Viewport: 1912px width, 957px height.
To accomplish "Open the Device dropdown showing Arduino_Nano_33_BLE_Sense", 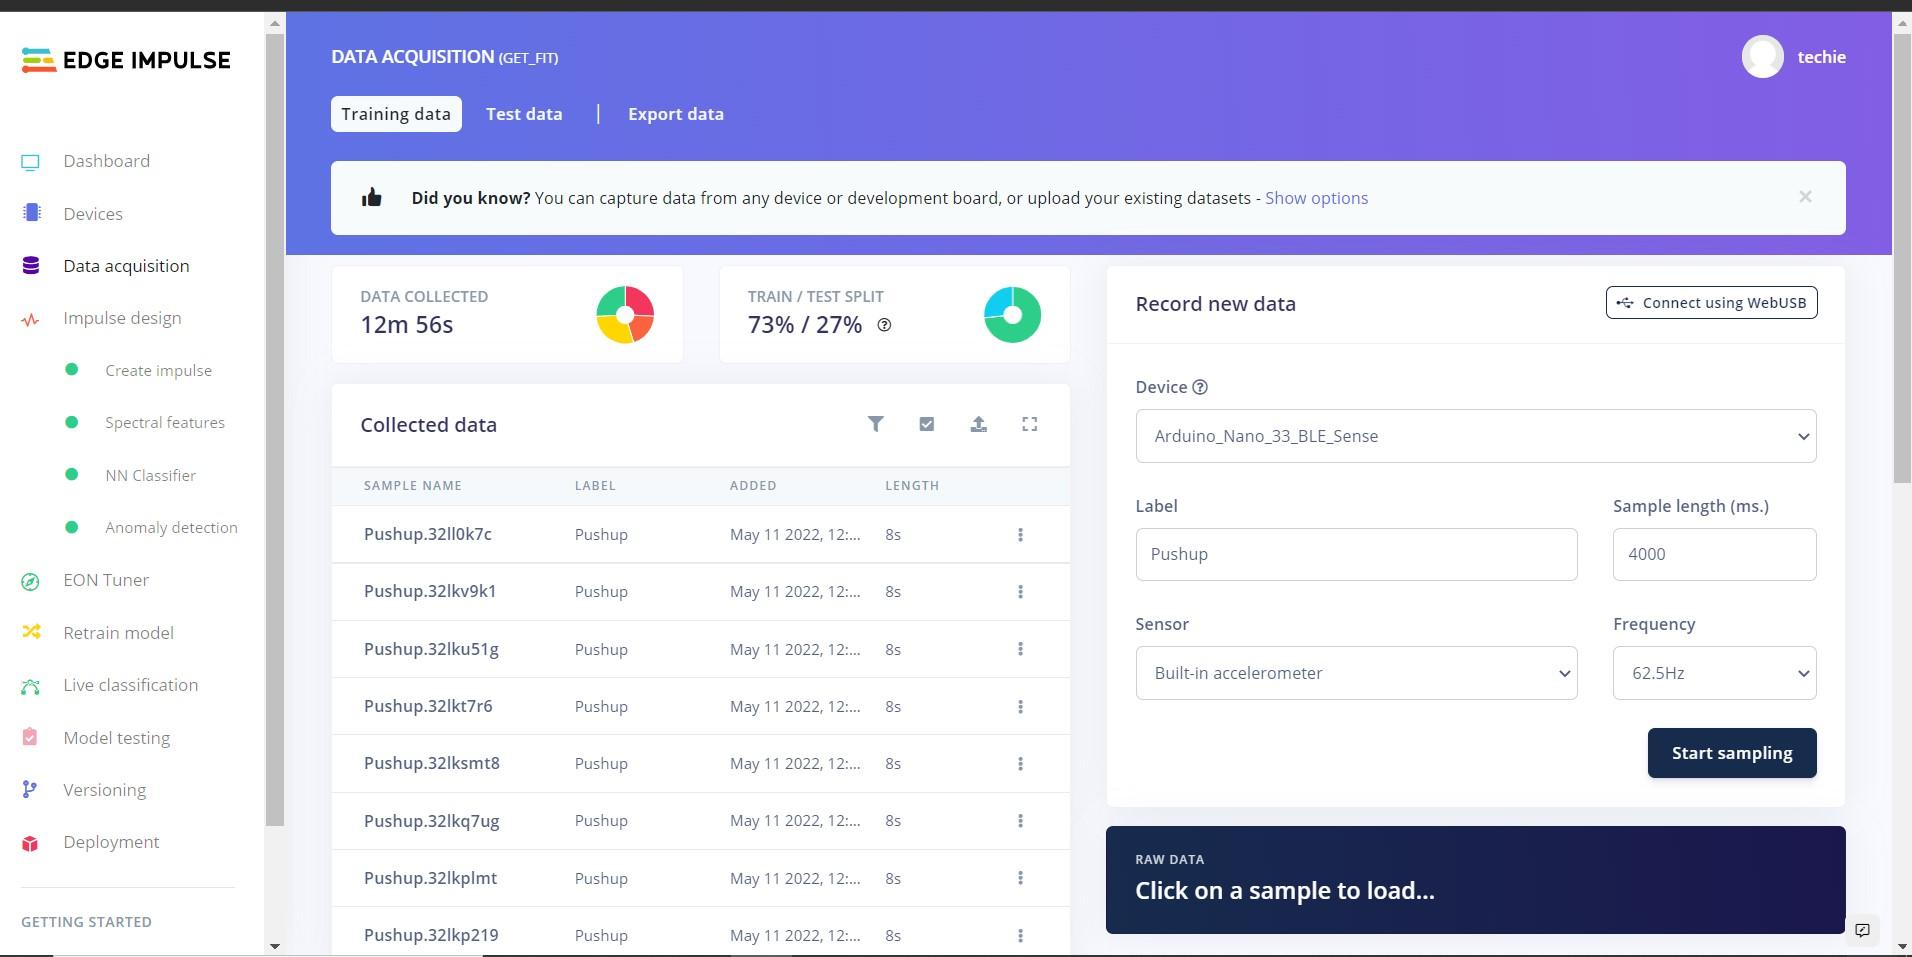I will [x=1476, y=436].
